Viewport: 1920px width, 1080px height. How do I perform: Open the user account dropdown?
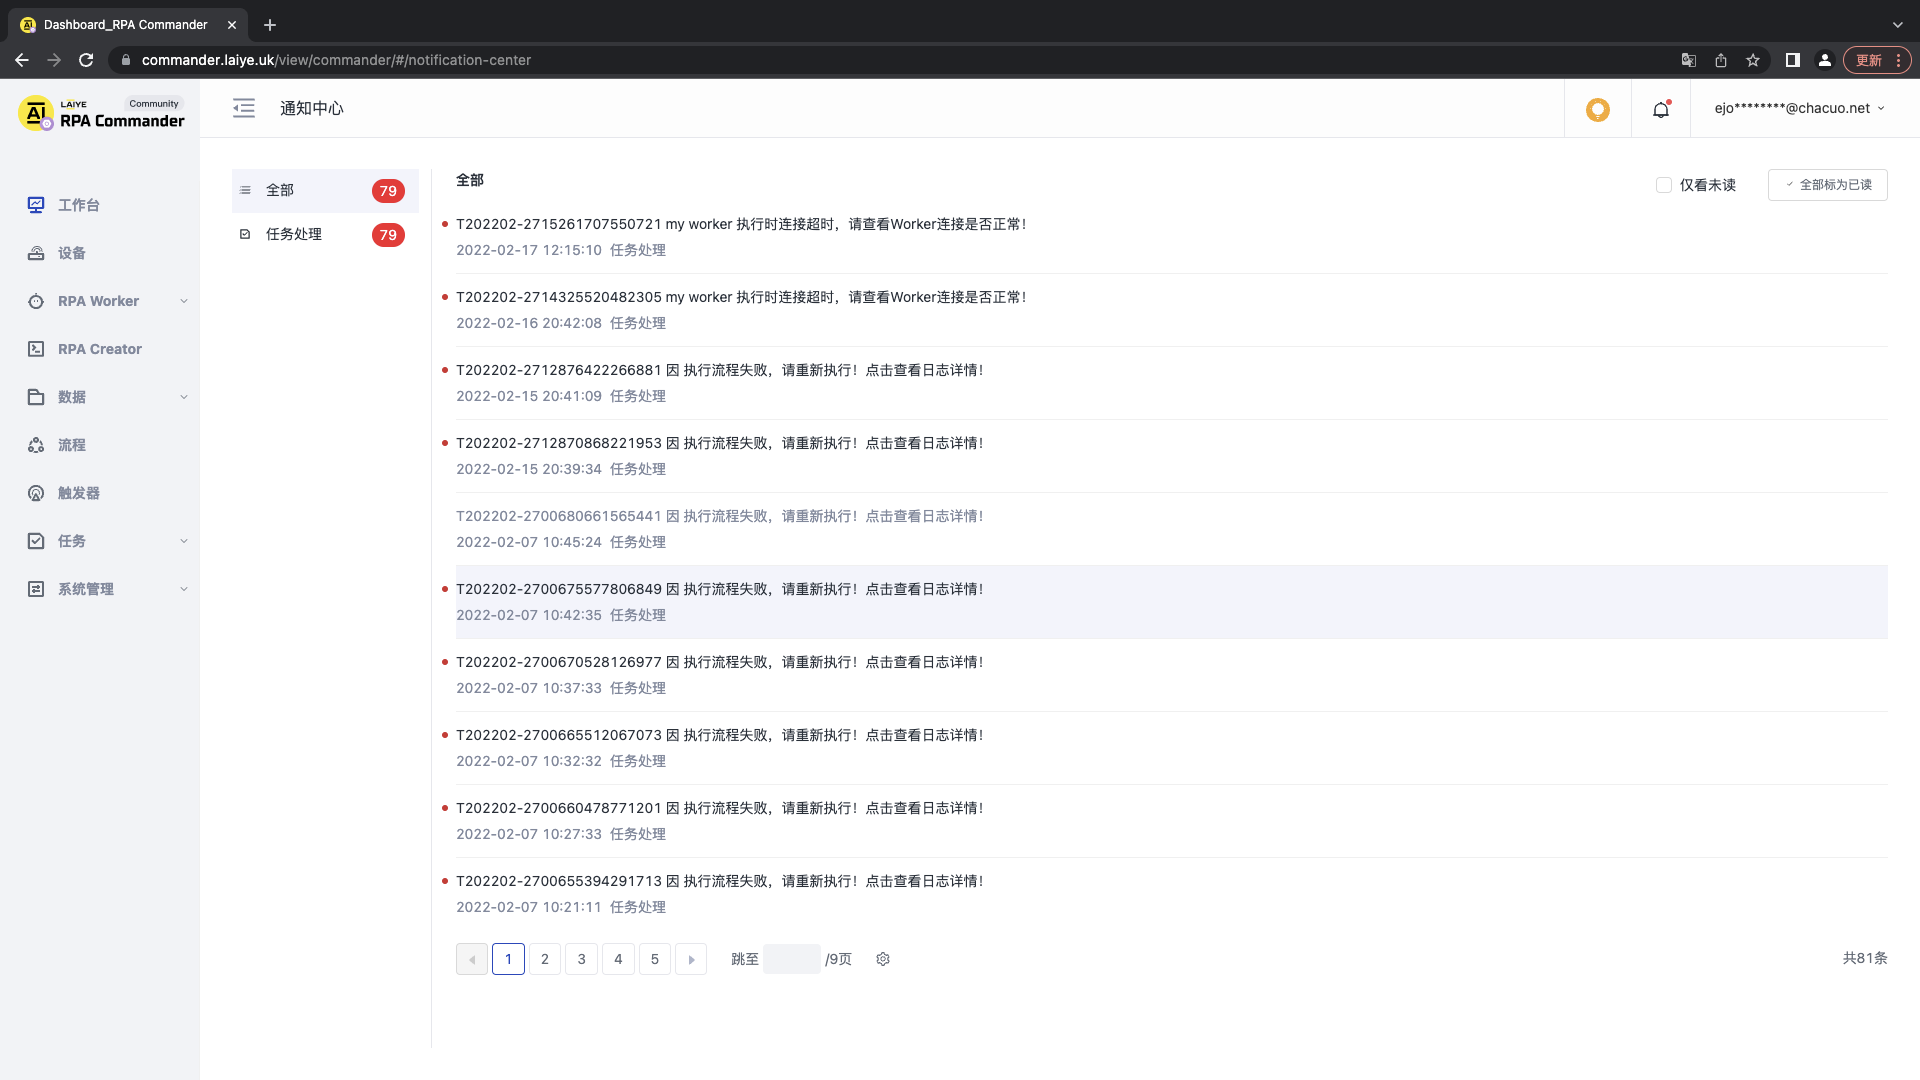click(x=1800, y=108)
